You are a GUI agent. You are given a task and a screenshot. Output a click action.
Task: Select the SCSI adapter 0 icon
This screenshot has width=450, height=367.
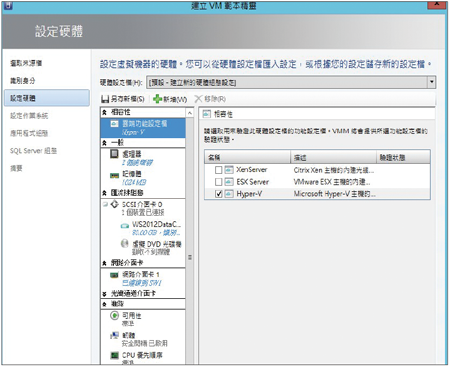click(x=115, y=204)
